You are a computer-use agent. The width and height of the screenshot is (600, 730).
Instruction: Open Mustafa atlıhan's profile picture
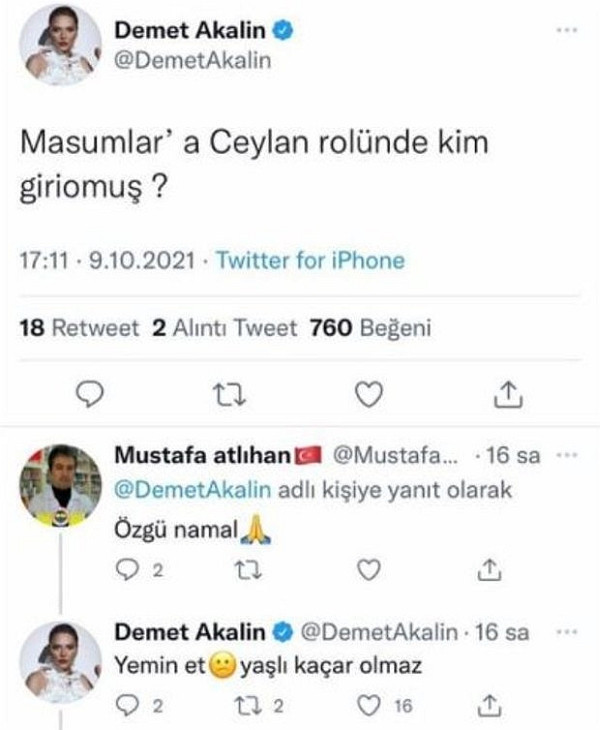62,485
